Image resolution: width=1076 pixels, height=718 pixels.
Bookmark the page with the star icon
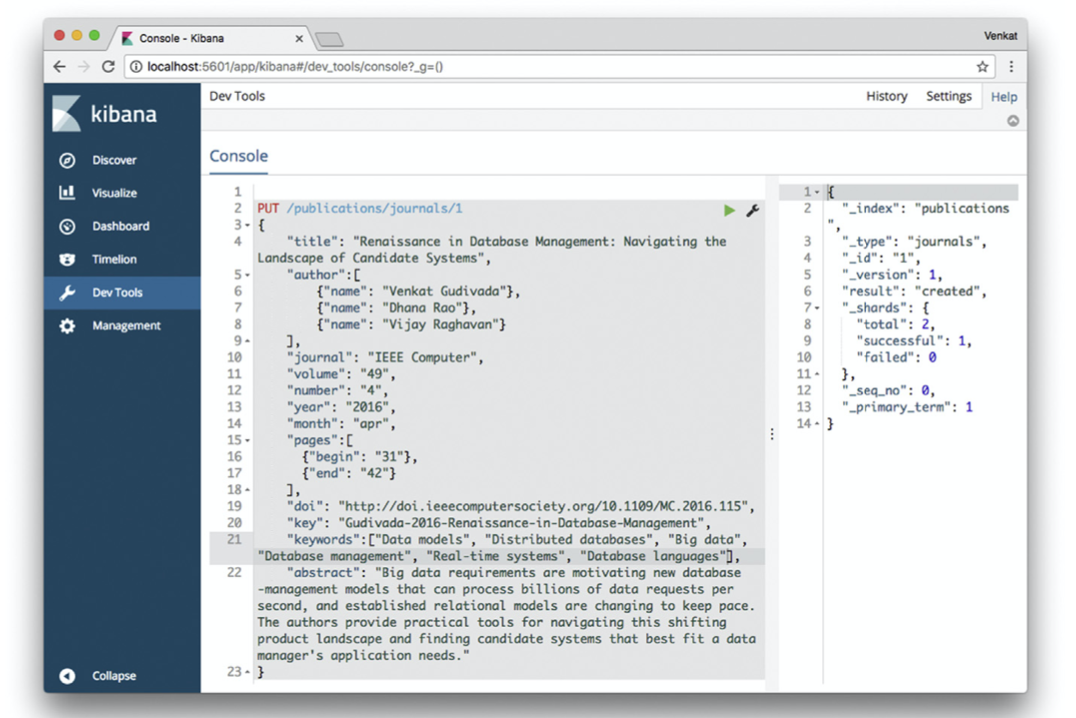coord(983,67)
